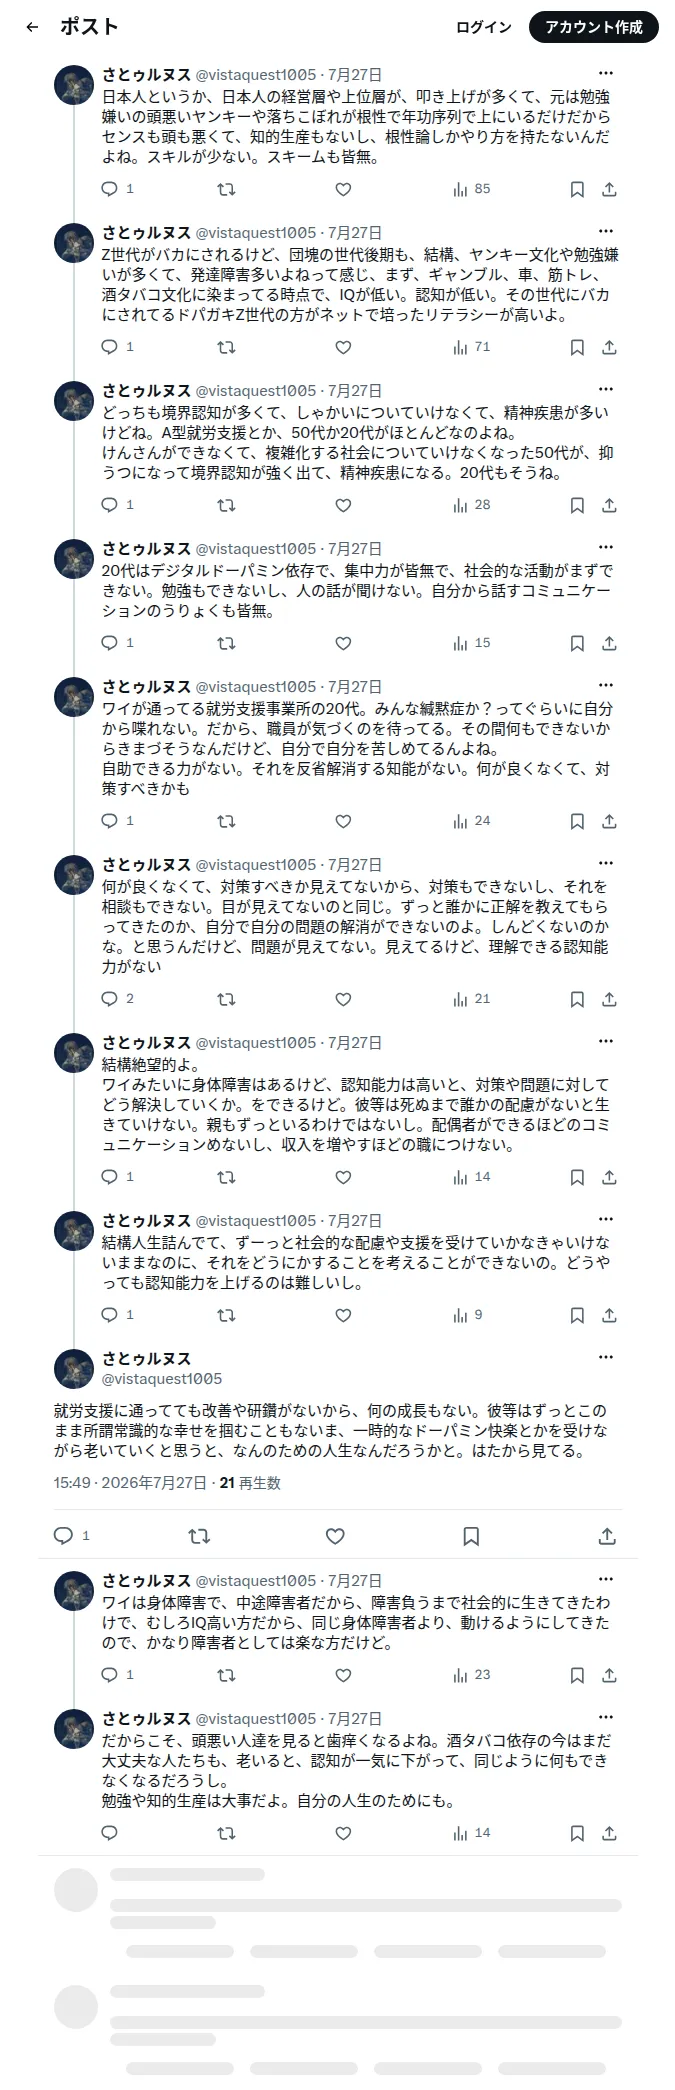Open @vistaquest1005 handle on the main post
Viewport: 675px width, 2090px height.
pyautogui.click(x=162, y=1379)
